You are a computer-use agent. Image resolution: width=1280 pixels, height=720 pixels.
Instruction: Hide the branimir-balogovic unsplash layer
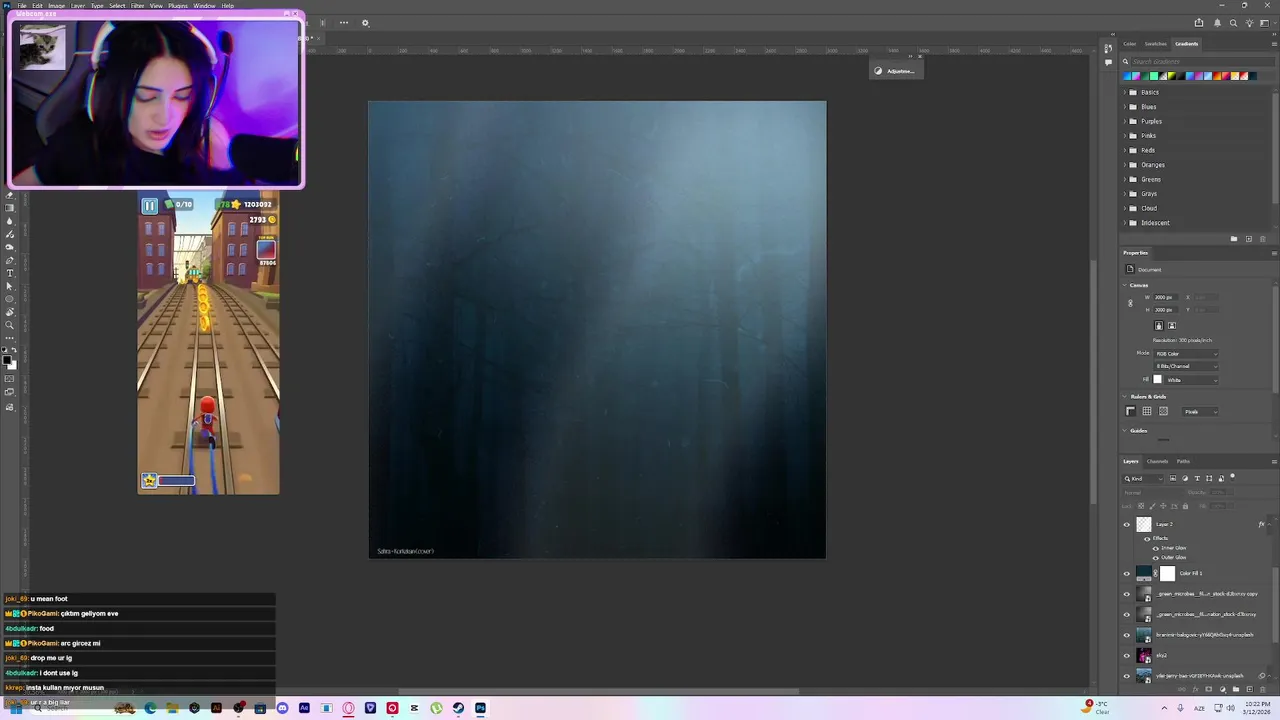(1127, 635)
